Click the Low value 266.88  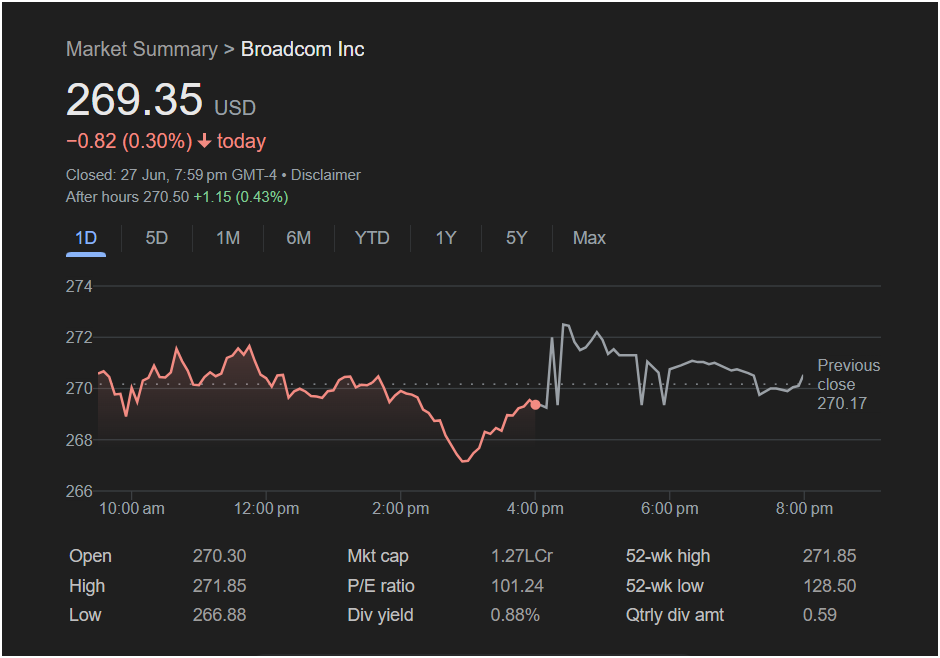219,615
